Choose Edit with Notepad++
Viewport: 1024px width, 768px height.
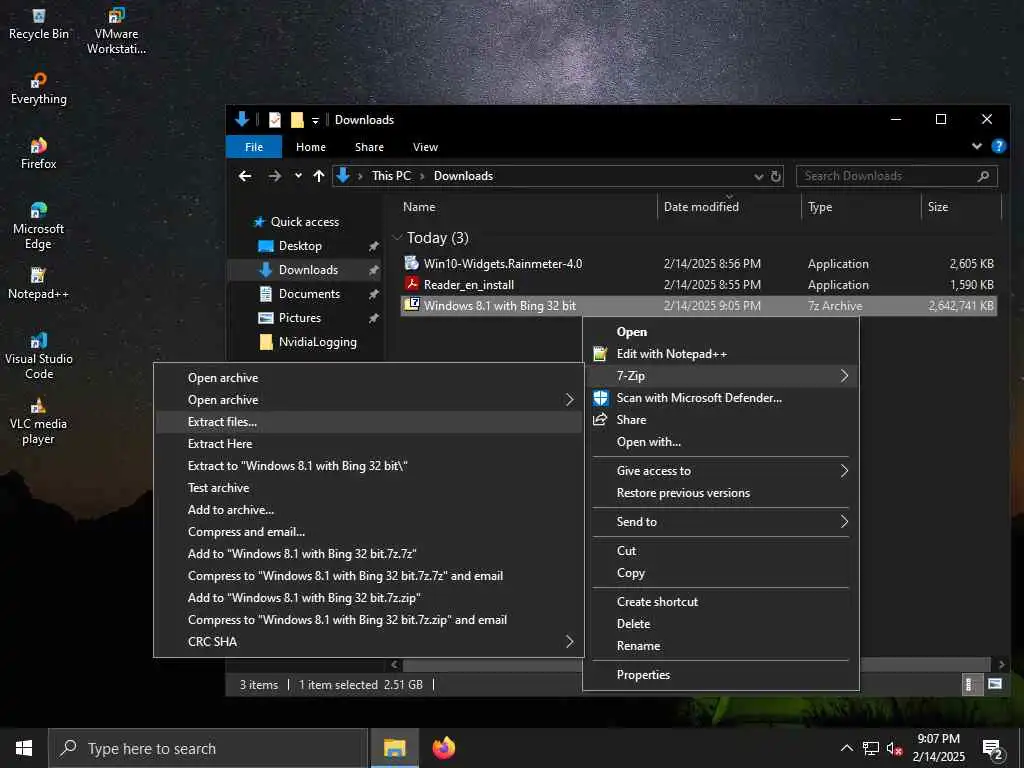[x=721, y=354]
